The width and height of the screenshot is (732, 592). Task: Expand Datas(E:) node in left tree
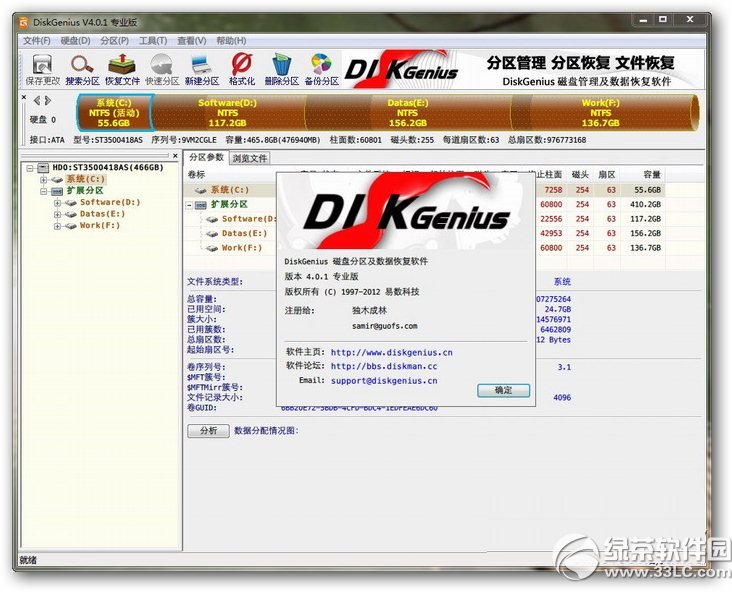pyautogui.click(x=57, y=214)
